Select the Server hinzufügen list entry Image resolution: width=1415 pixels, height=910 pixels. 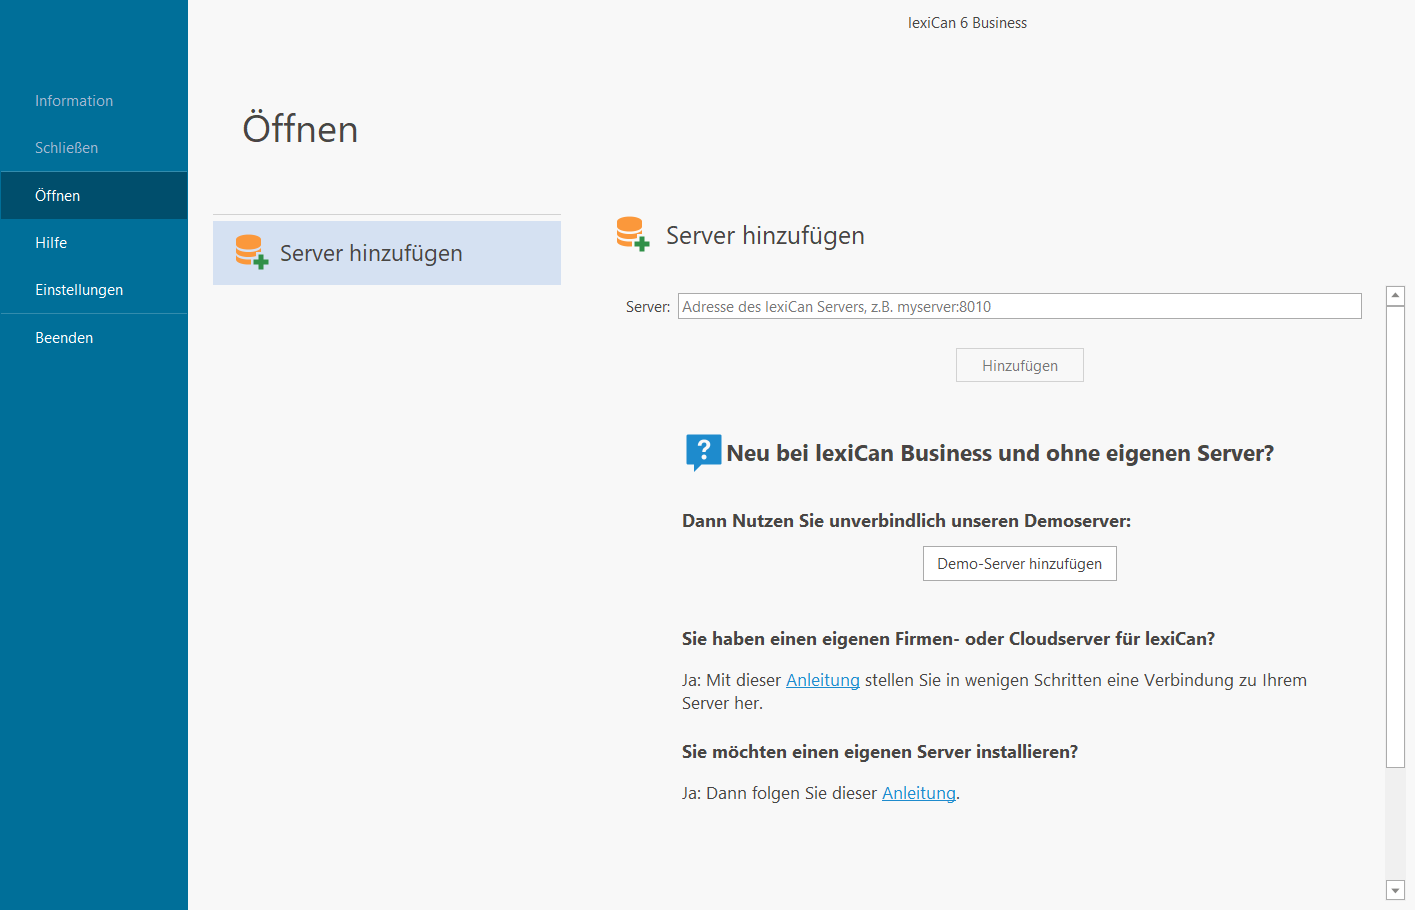[387, 253]
